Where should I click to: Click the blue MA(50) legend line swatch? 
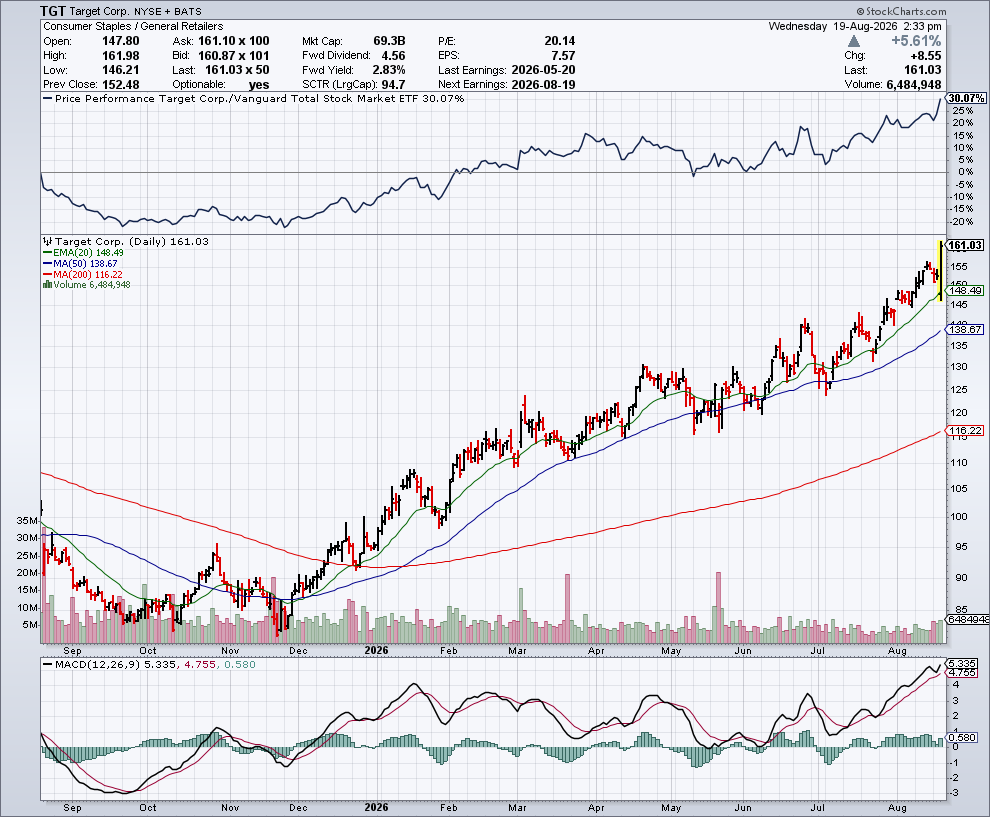47,263
